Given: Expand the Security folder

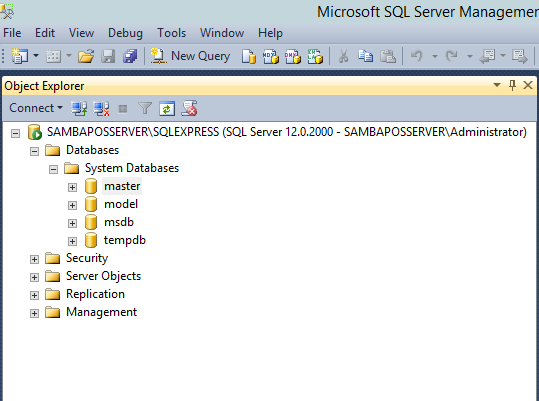Looking at the screenshot, I should (34, 259).
